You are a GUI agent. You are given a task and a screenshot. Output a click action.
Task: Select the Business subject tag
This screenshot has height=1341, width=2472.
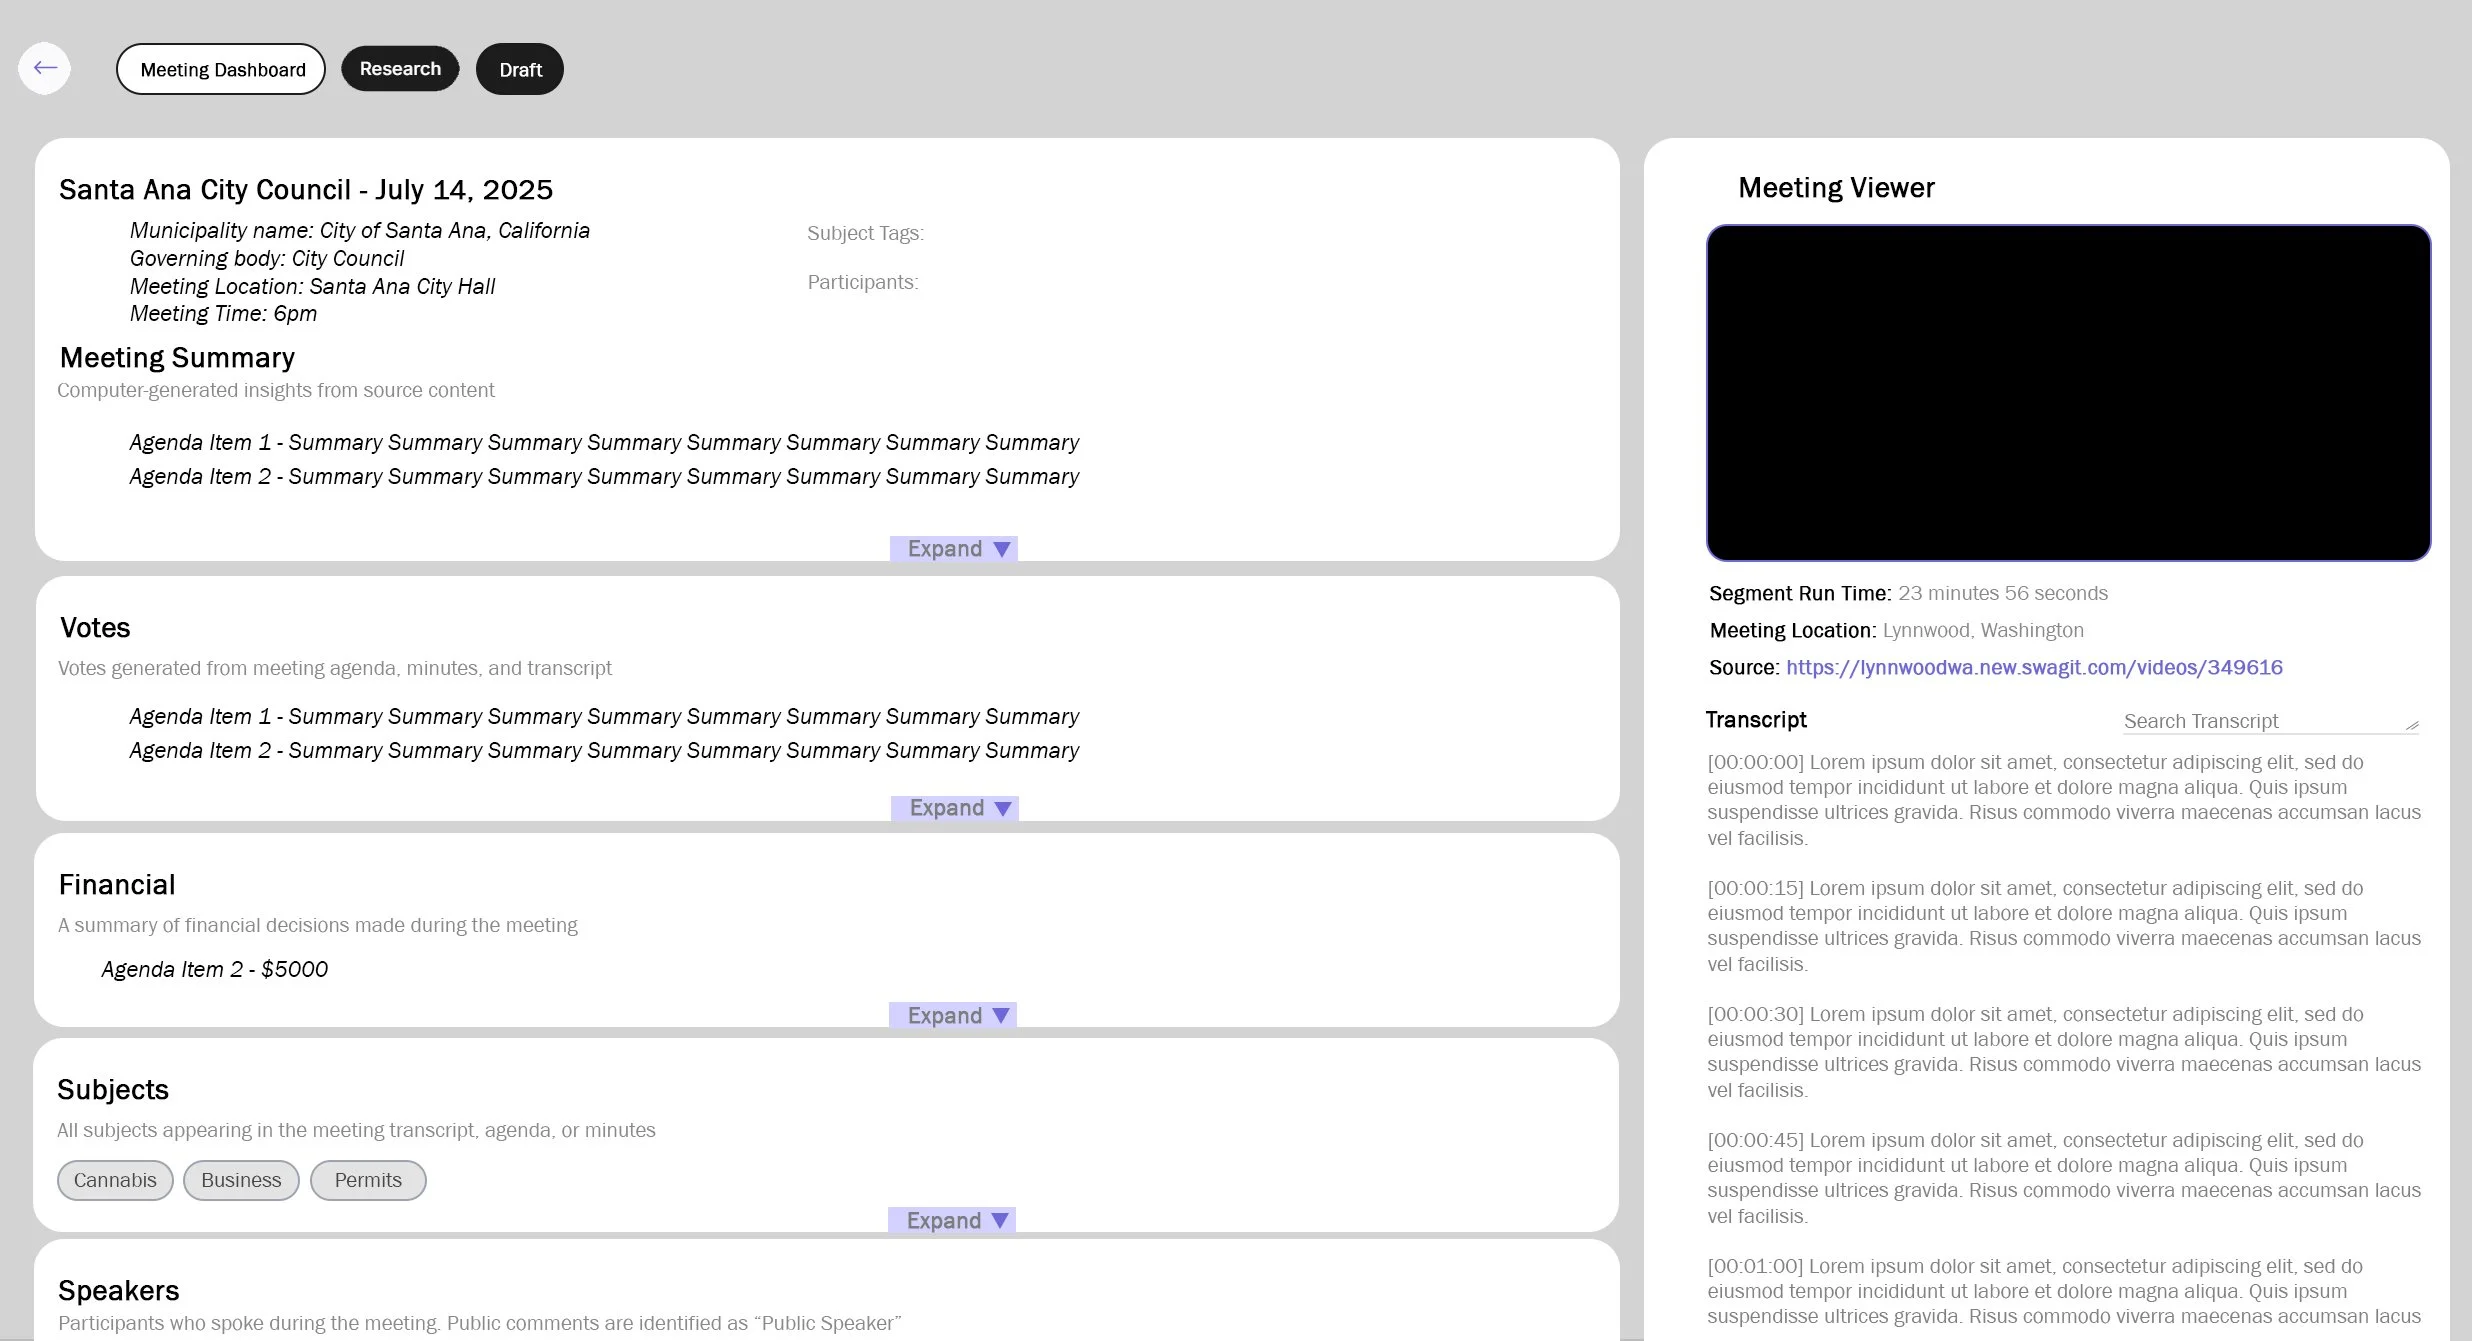click(x=241, y=1180)
